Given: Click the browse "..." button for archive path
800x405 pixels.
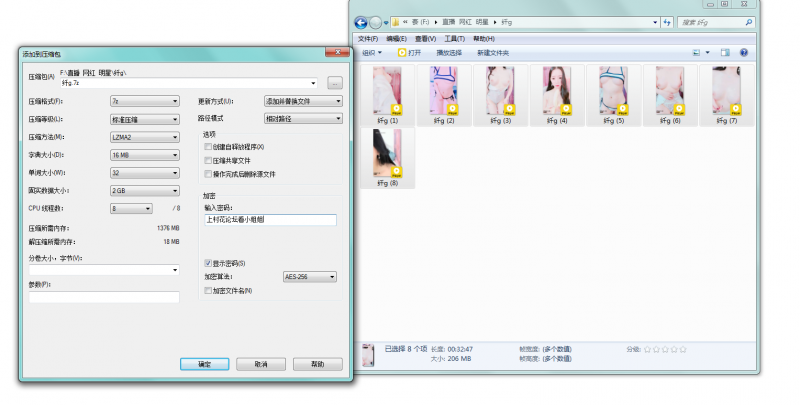Looking at the screenshot, I should (335, 83).
